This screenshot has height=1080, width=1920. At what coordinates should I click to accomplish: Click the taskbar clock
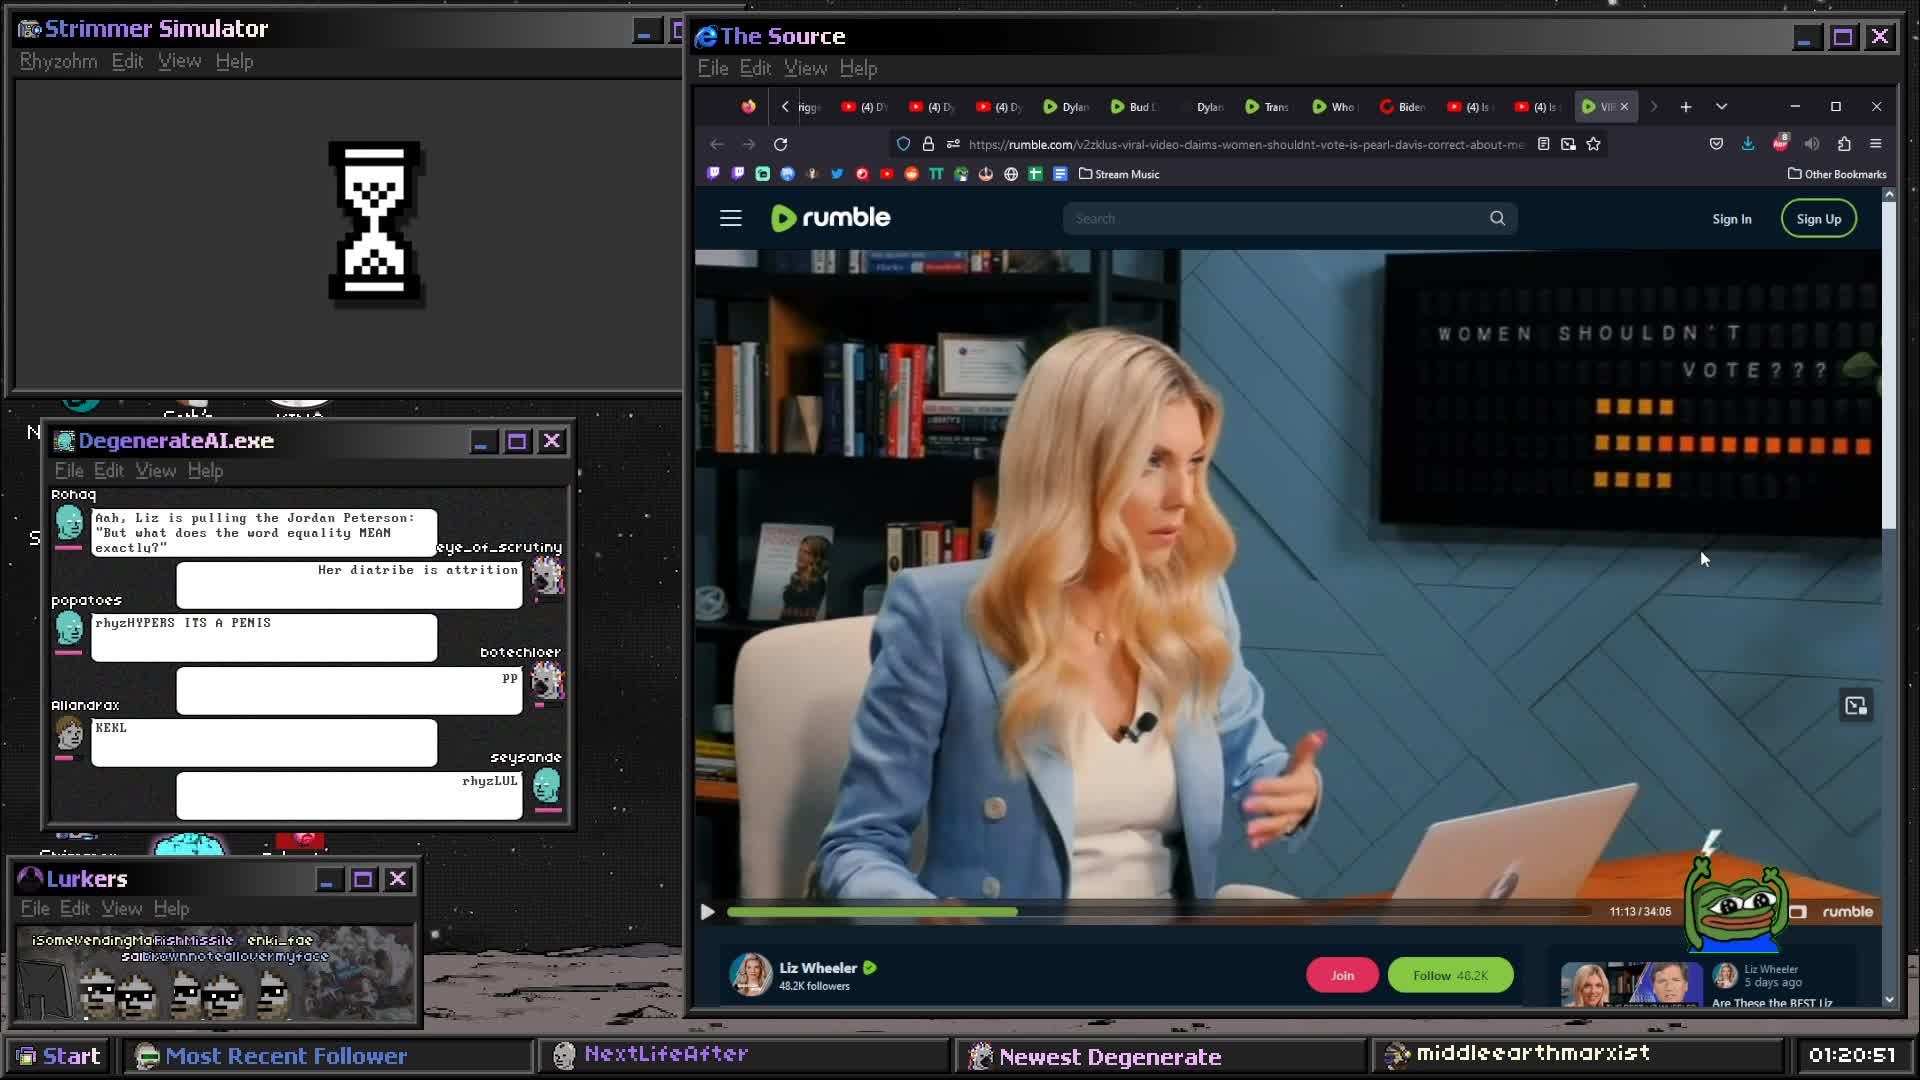1851,1056
